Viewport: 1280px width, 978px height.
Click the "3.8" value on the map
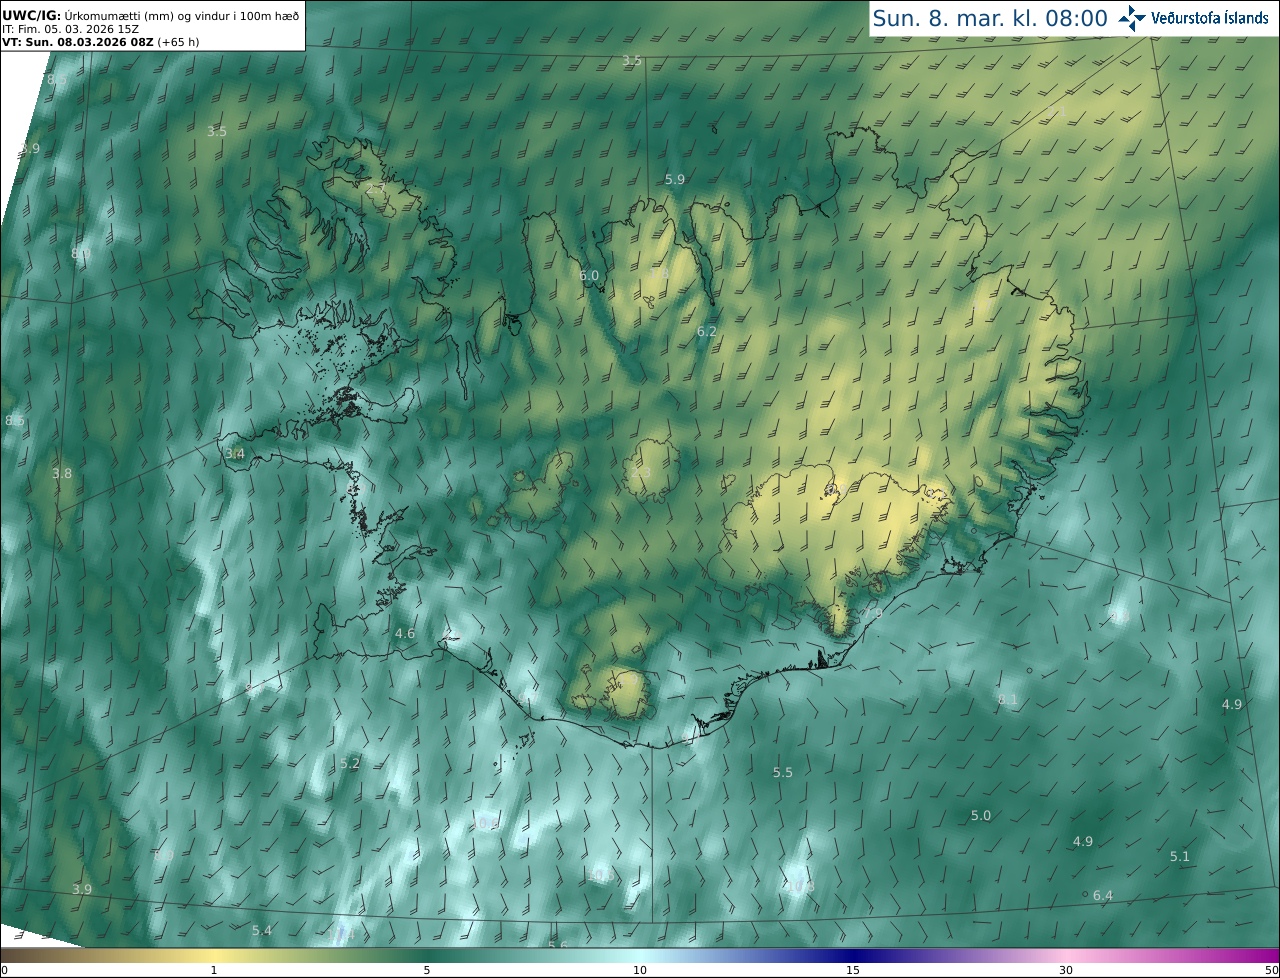62,474
